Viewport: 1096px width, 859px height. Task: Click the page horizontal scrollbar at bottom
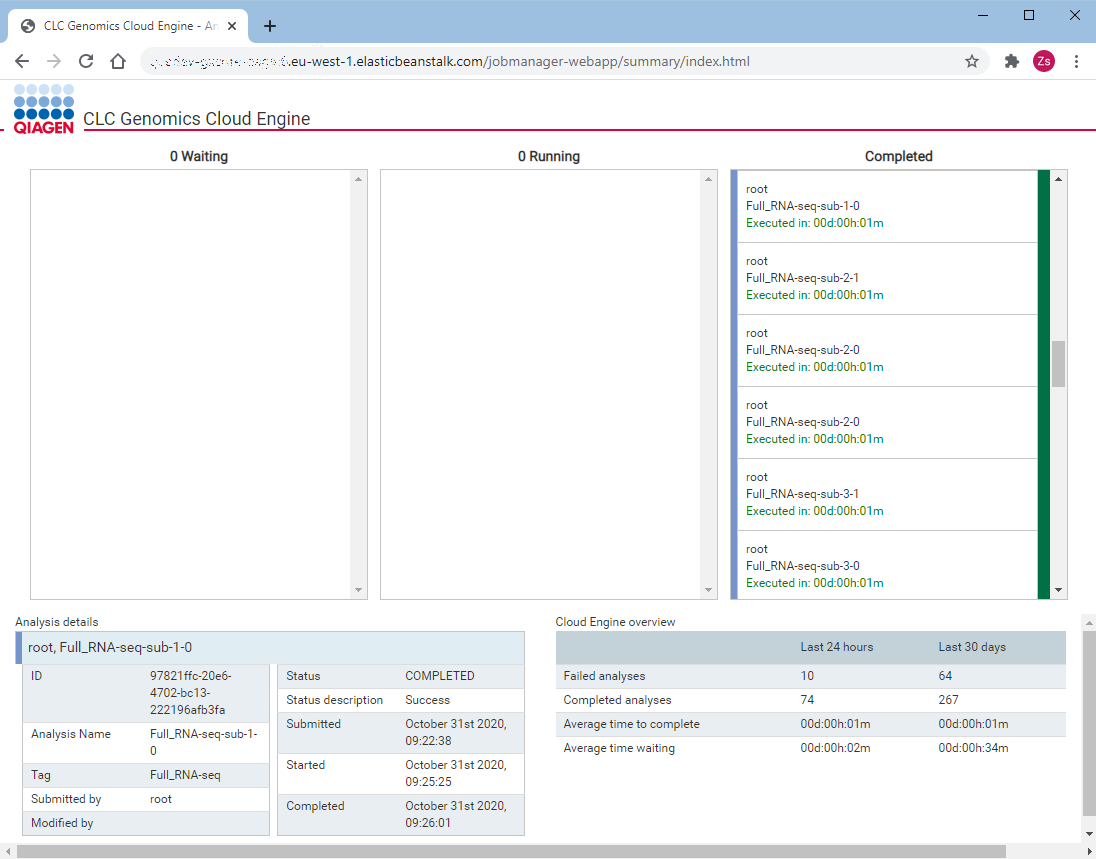[510, 851]
